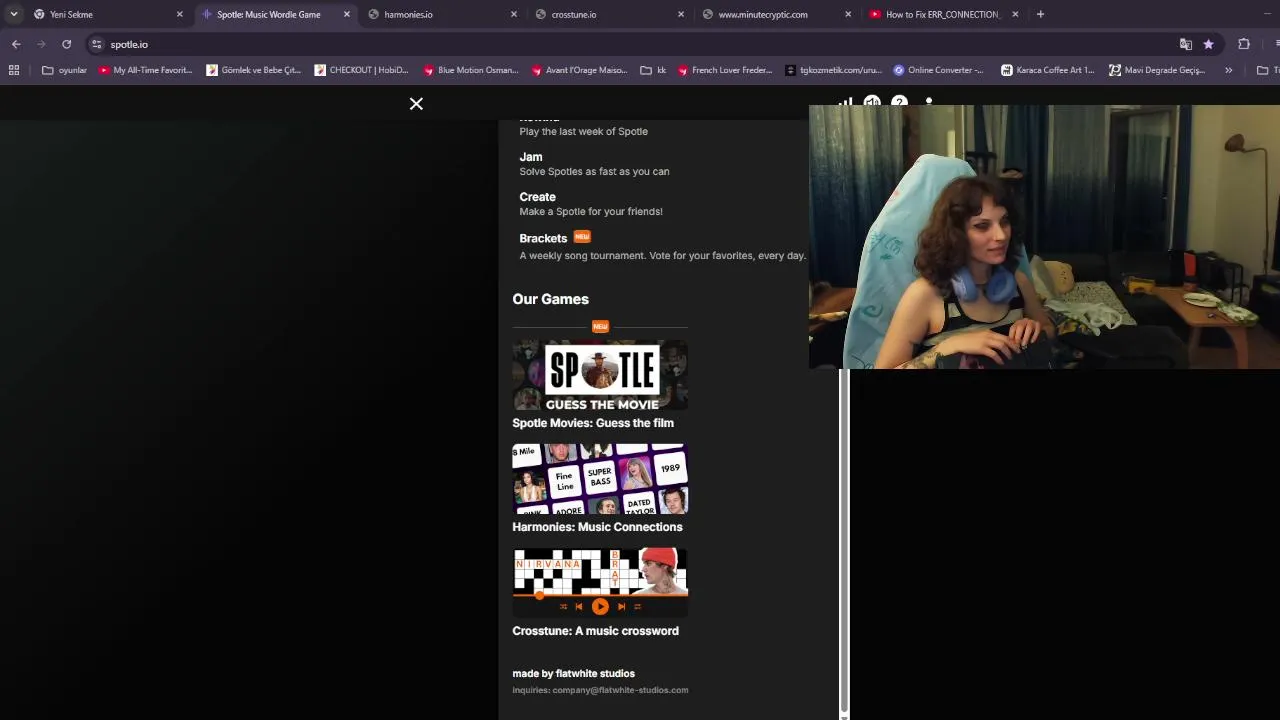Click the 'made by flatwhite studios' credit
Viewport: 1280px width, 720px height.
(573, 674)
